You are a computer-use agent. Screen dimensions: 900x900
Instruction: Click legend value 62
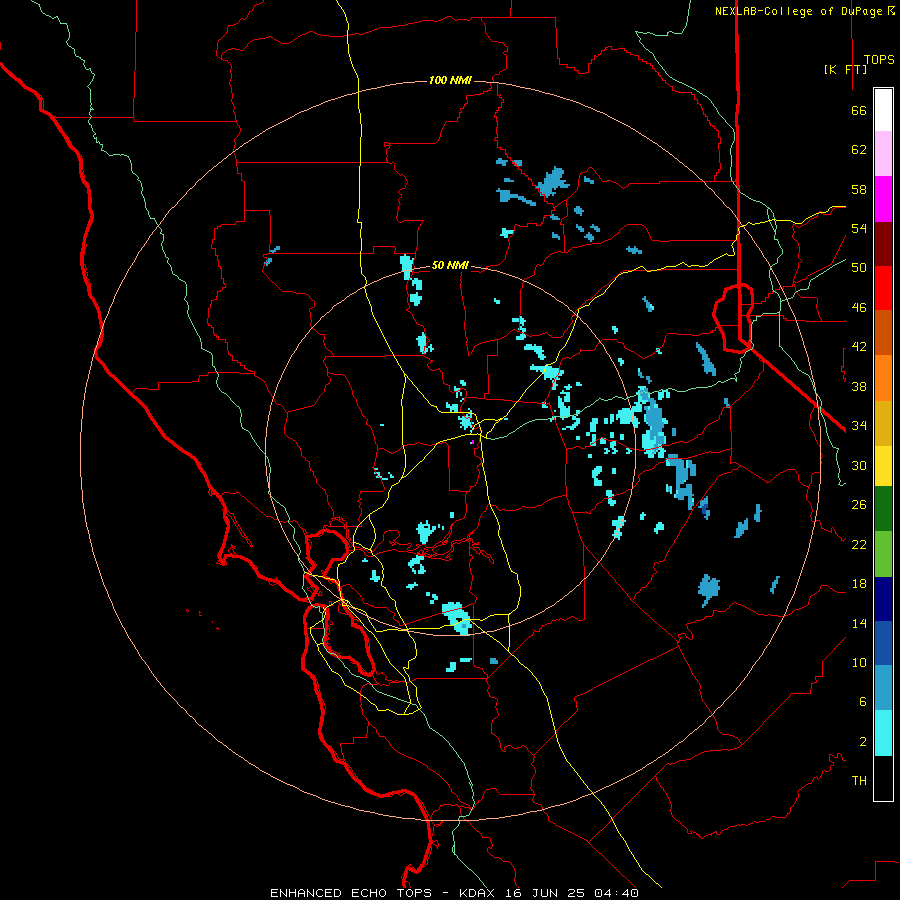click(859, 150)
